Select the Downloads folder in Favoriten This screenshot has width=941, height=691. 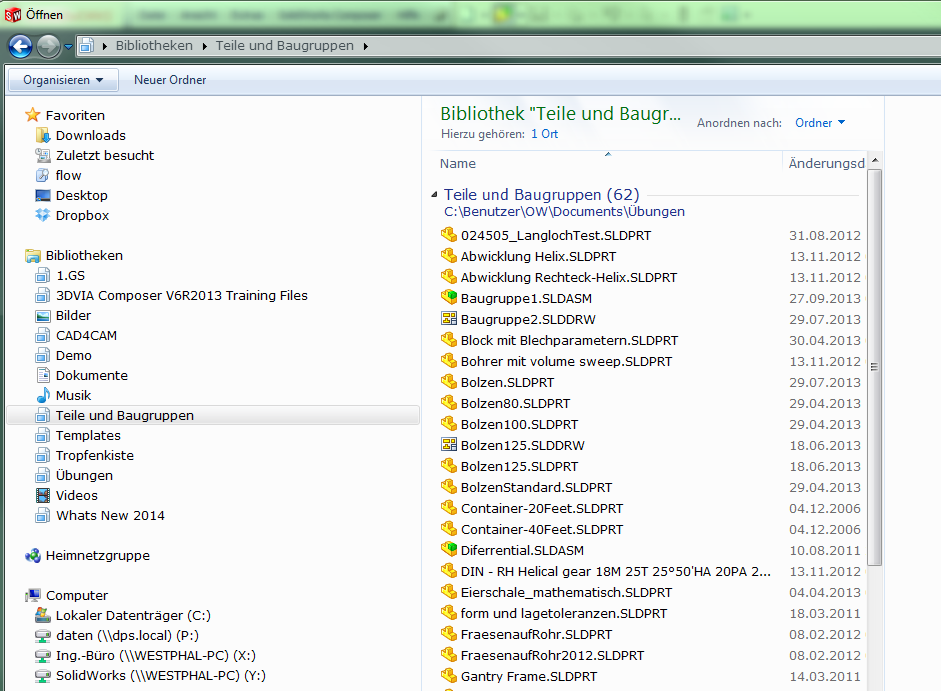click(90, 135)
